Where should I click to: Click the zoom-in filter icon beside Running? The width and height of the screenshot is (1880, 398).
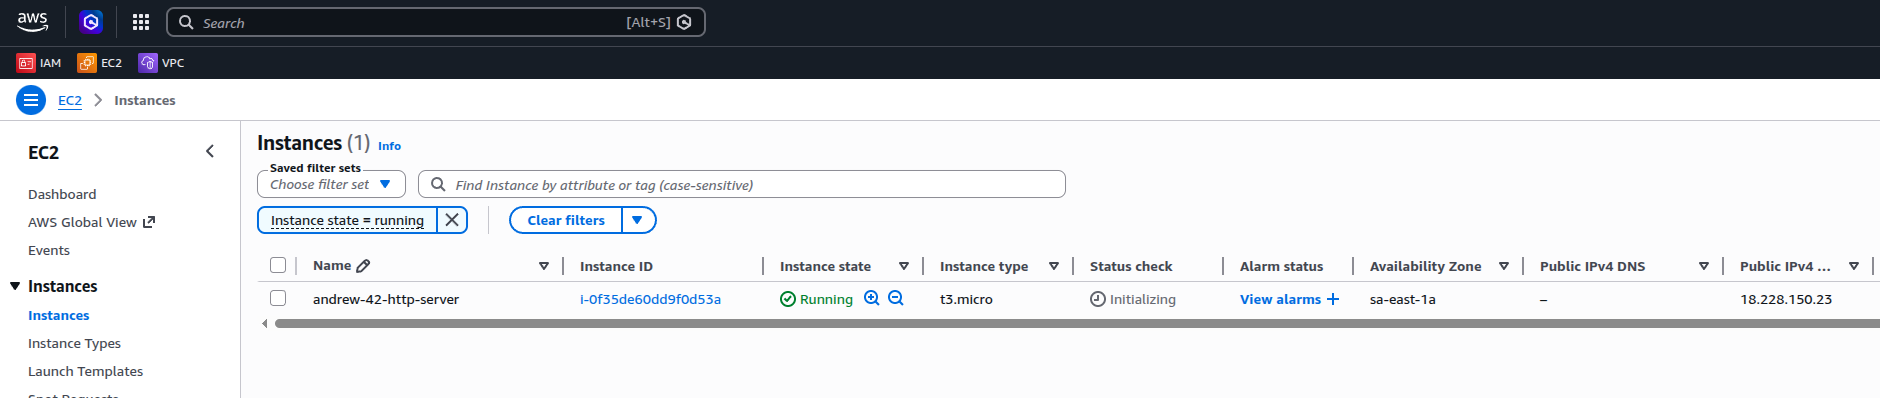(872, 298)
